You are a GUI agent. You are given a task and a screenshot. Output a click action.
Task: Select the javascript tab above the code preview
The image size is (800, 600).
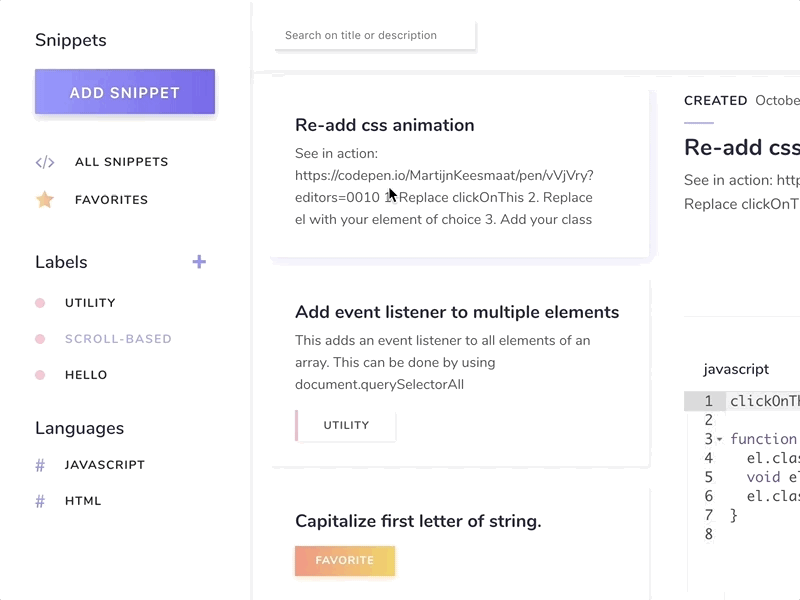736,369
